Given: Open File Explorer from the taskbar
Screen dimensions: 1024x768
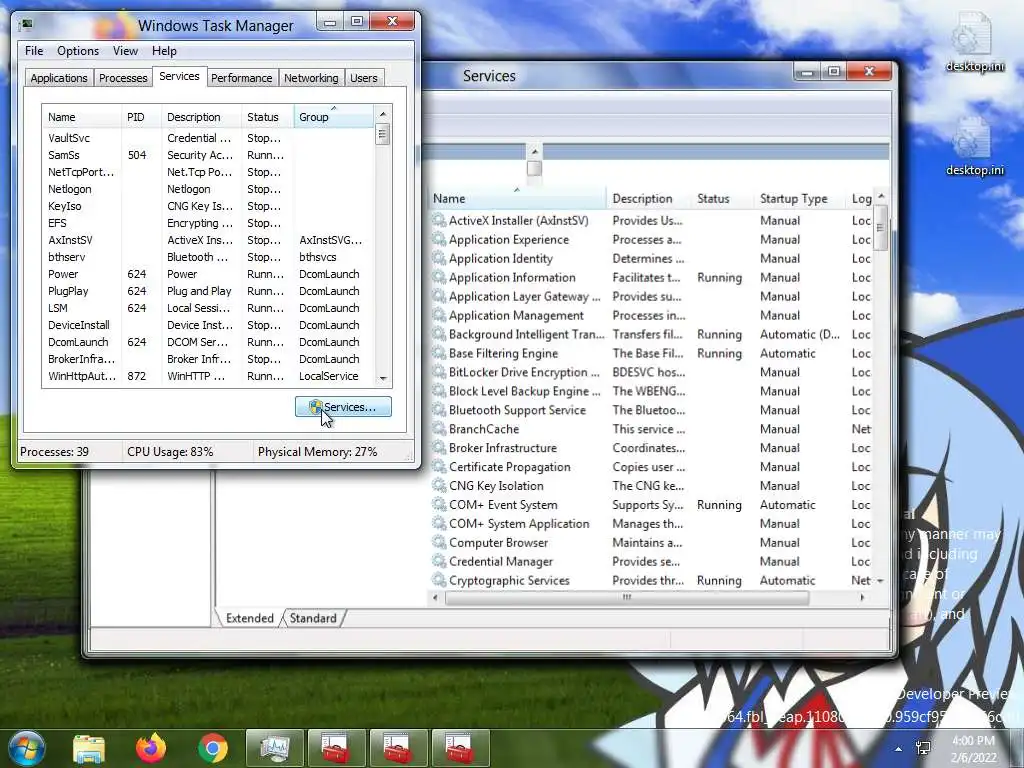Looking at the screenshot, I should 89,748.
